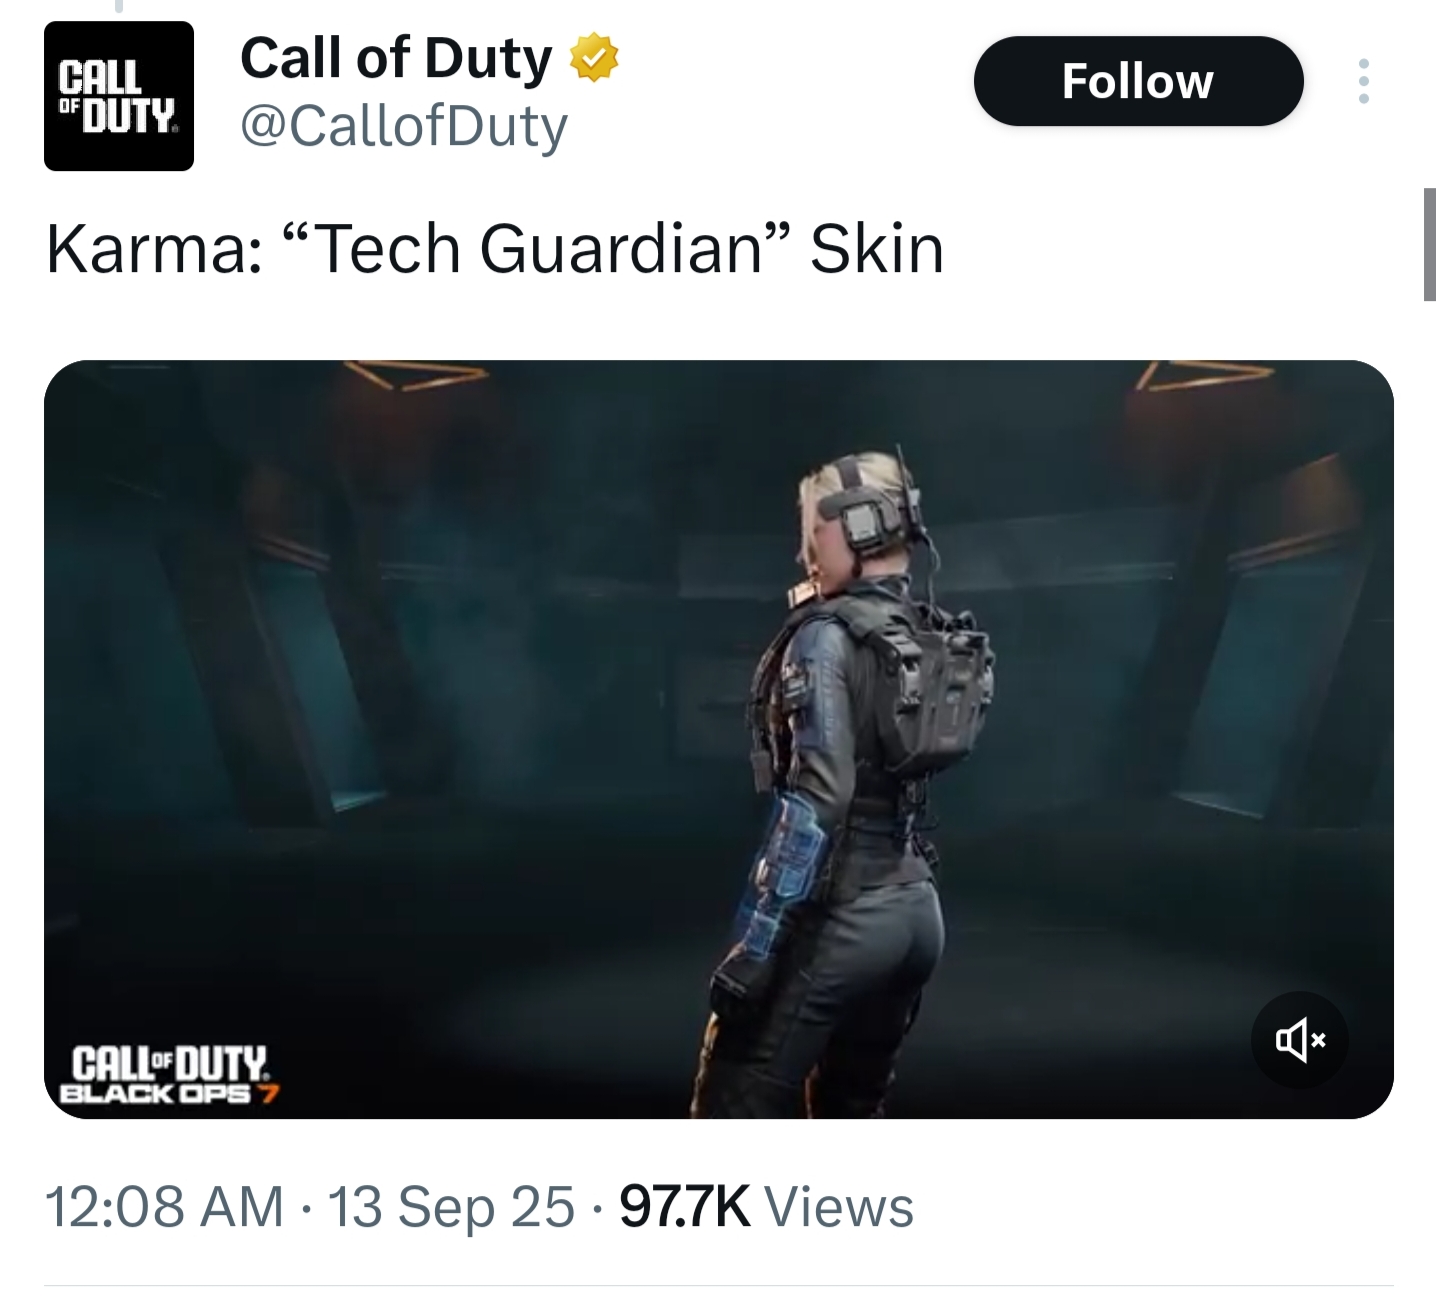Click the 13 Sep 25 date
This screenshot has height=1304, width=1436.
coord(451,1206)
